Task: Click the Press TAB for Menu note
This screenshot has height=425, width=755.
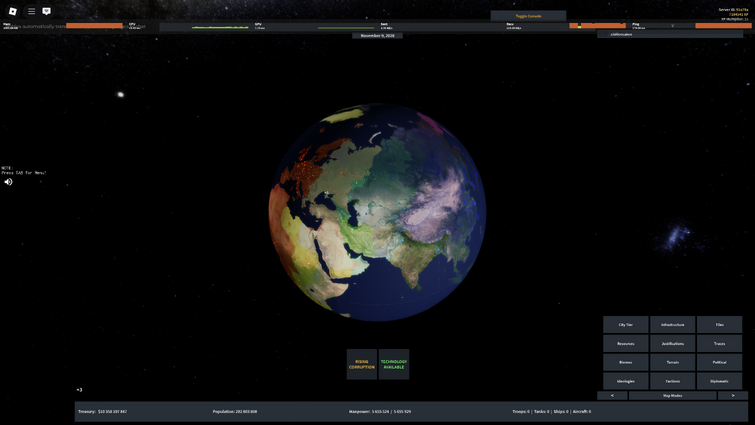Action: [24, 173]
